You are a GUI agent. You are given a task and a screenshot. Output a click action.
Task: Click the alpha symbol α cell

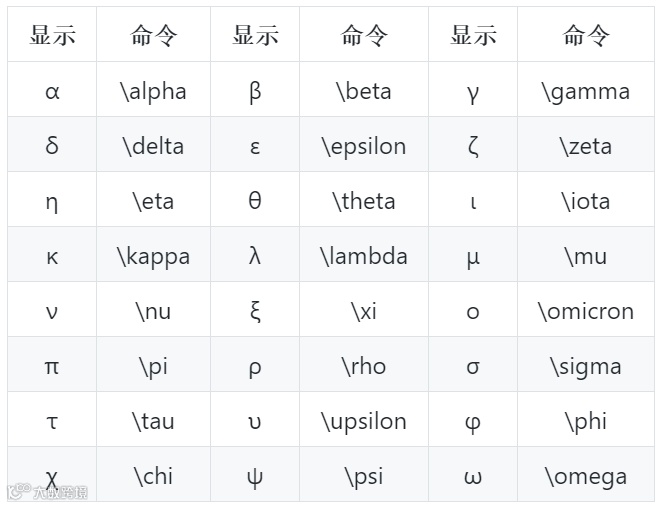[x=52, y=89]
